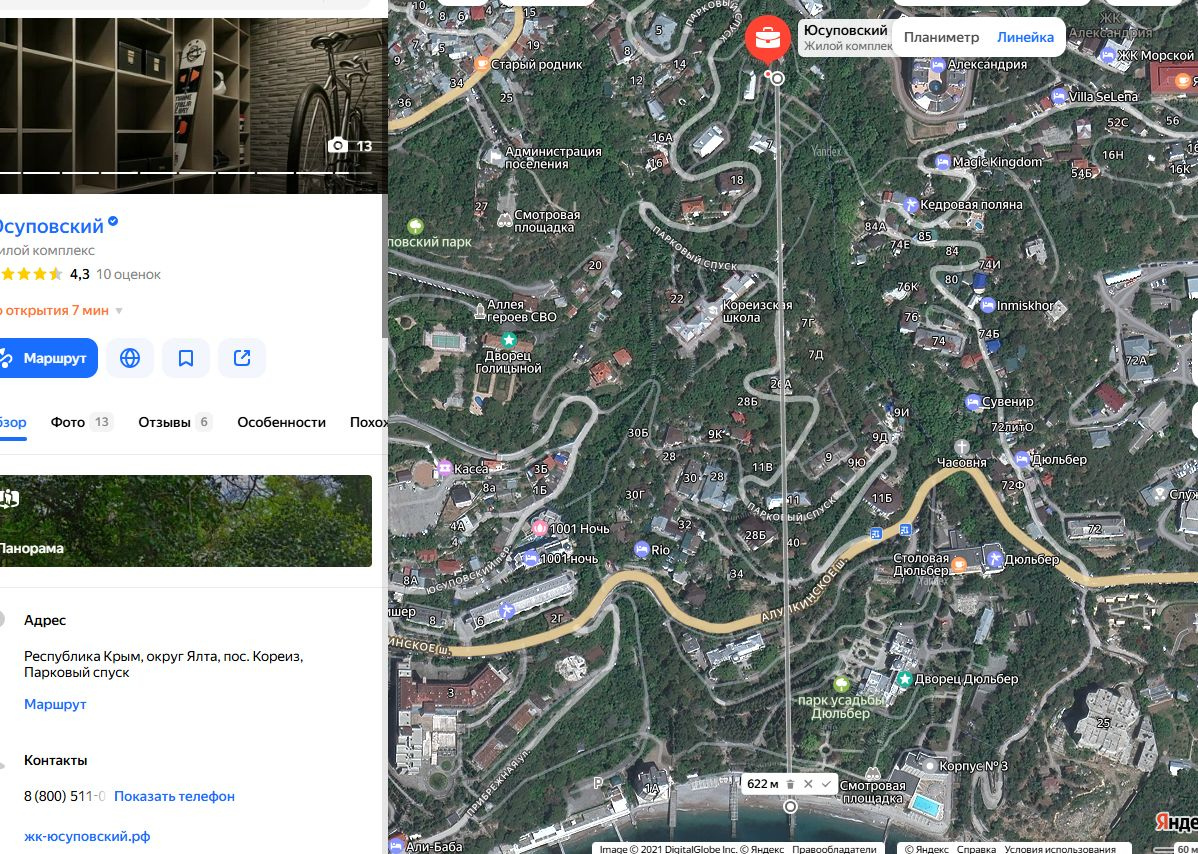Switch to Планиметр measuring mode

coord(941,37)
